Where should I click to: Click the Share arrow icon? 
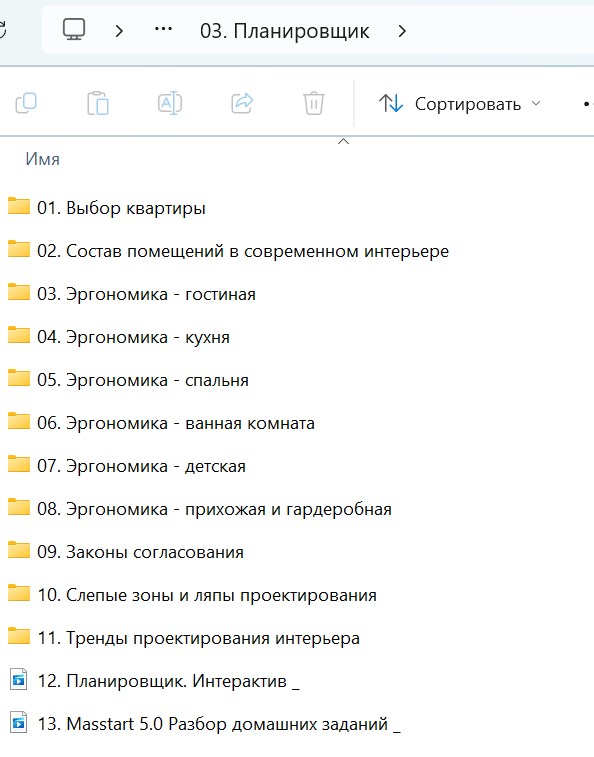point(242,103)
